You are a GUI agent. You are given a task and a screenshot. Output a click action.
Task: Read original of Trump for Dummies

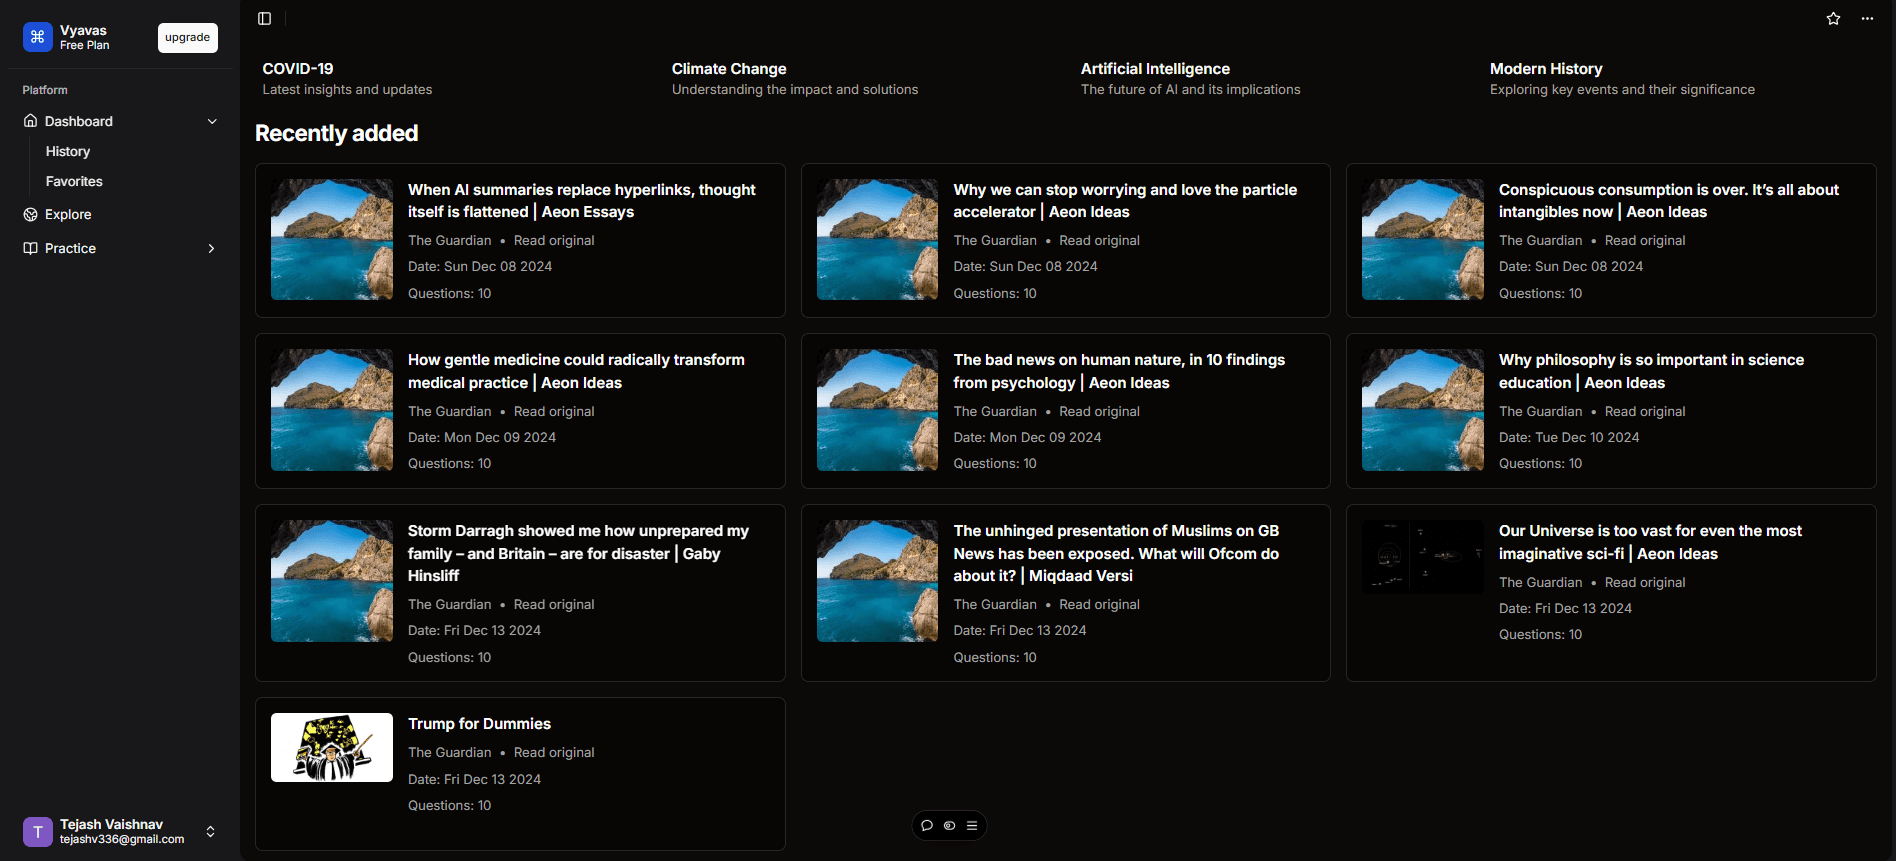pos(554,752)
